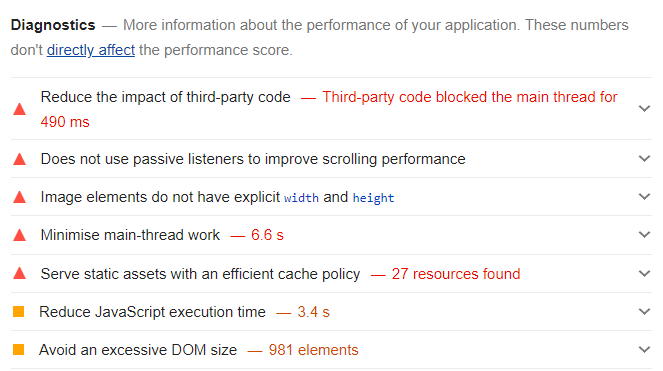Image resolution: width=663 pixels, height=371 pixels.
Task: Click red triangle beside static assets cache policy
Action: (19, 274)
